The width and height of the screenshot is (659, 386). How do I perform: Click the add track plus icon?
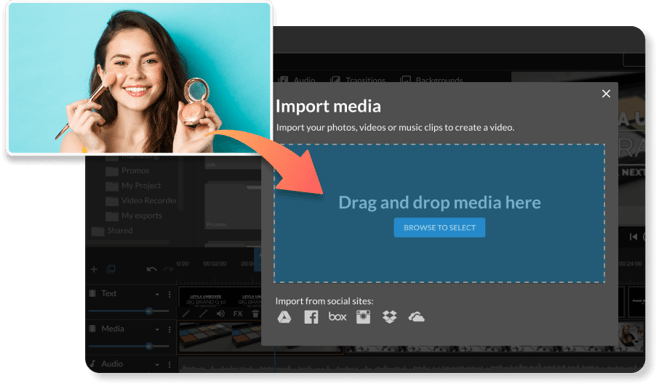[x=94, y=269]
